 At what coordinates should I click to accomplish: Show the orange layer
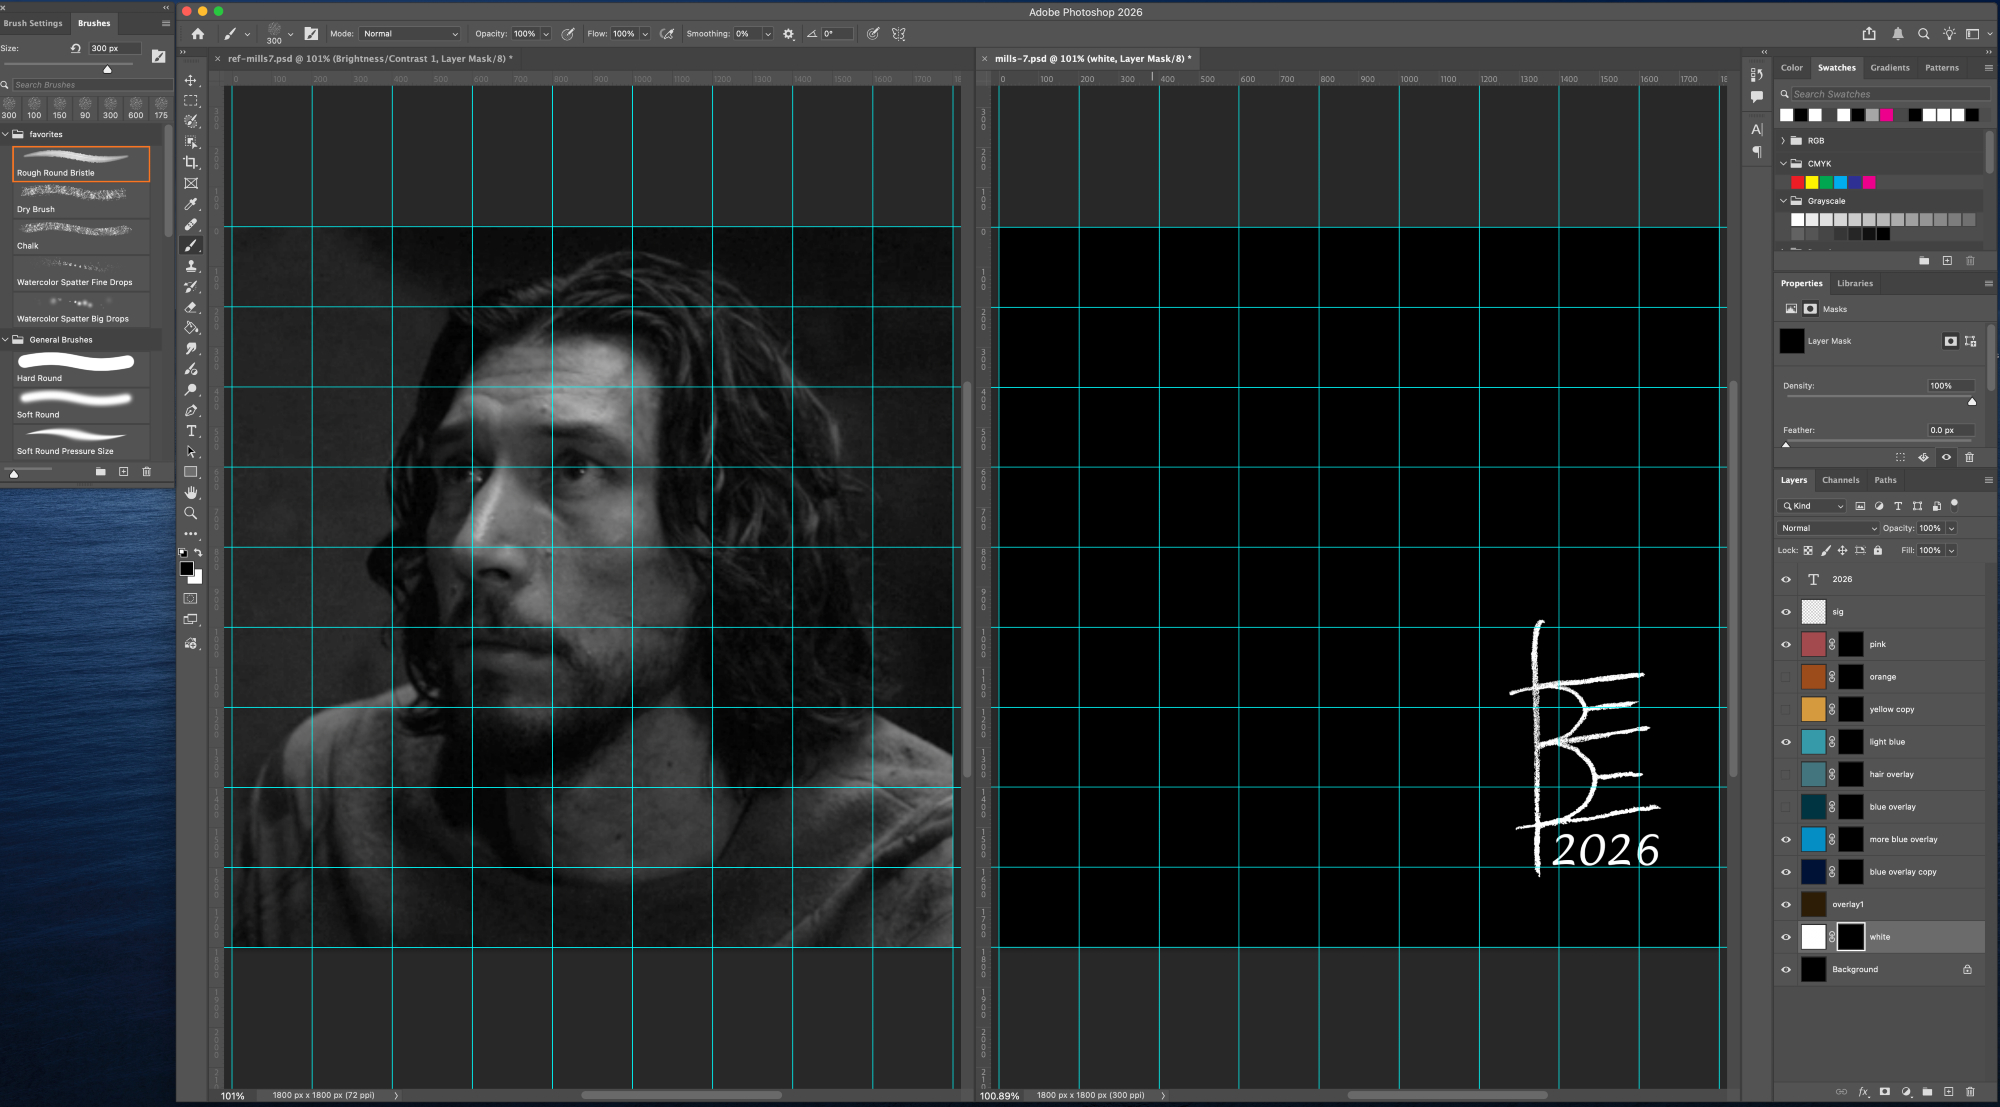click(1786, 677)
